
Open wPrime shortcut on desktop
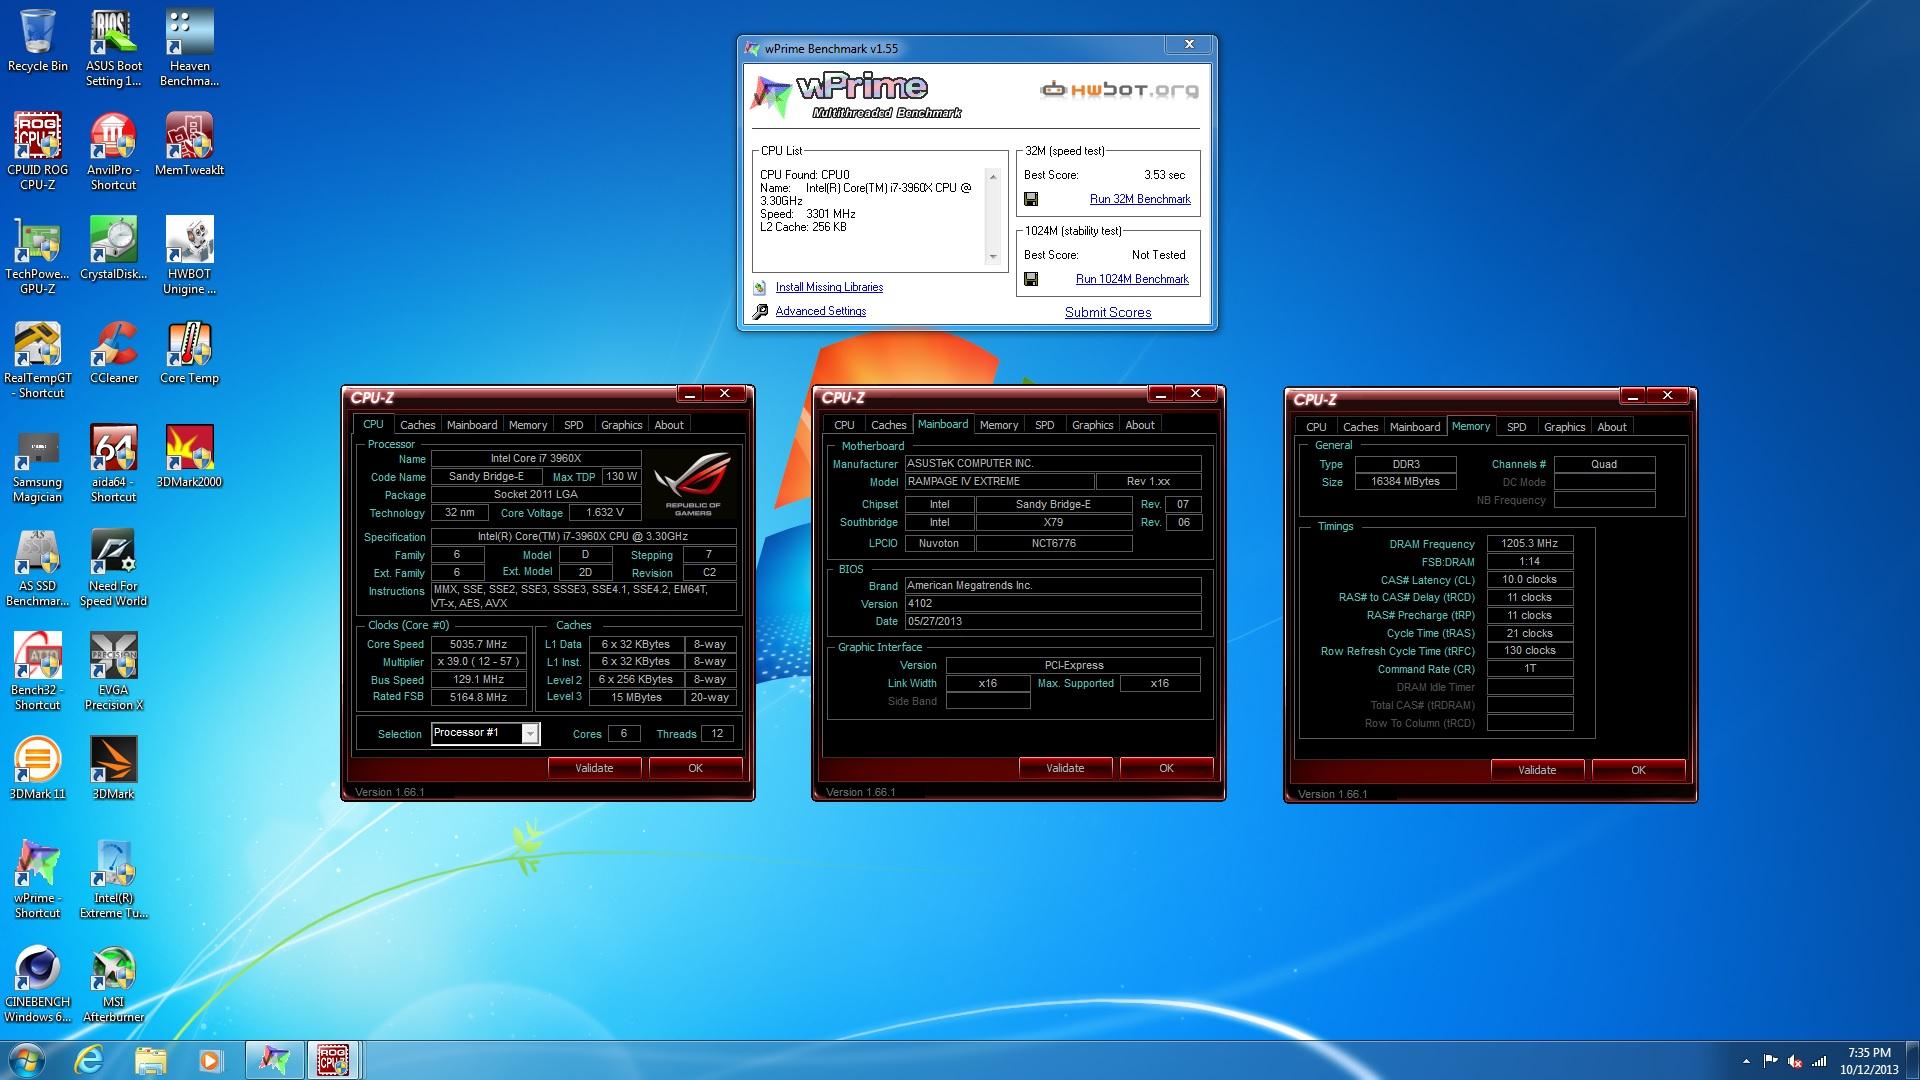click(38, 879)
